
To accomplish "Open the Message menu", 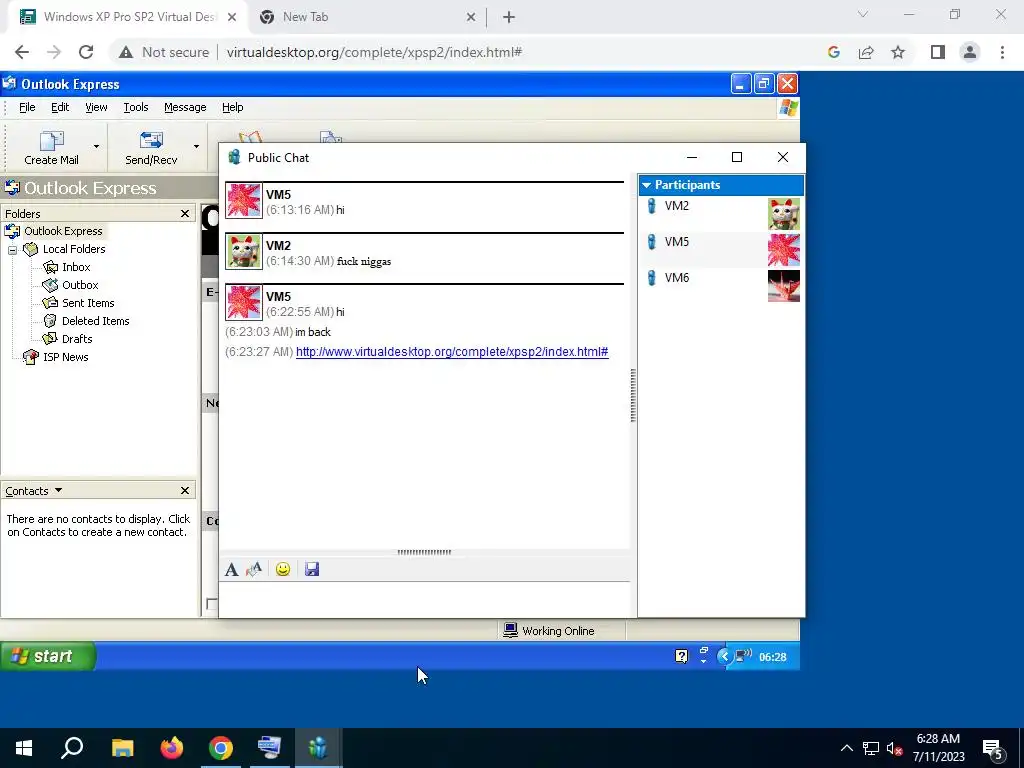I will coord(185,107).
